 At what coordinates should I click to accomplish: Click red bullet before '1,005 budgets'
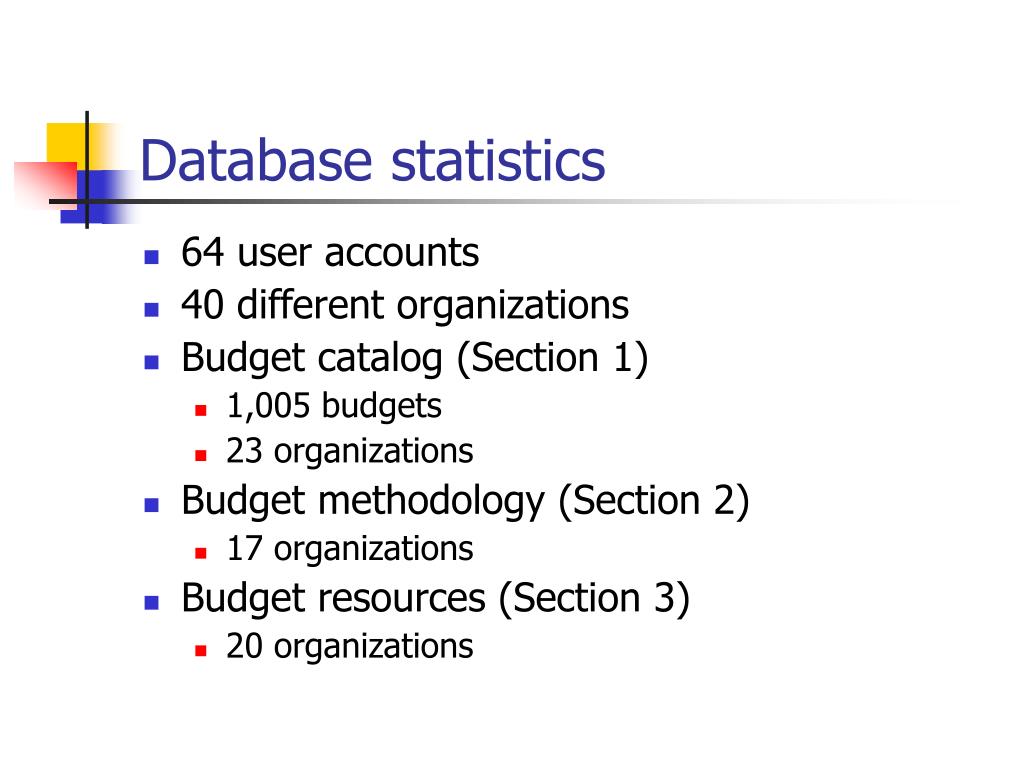point(200,410)
